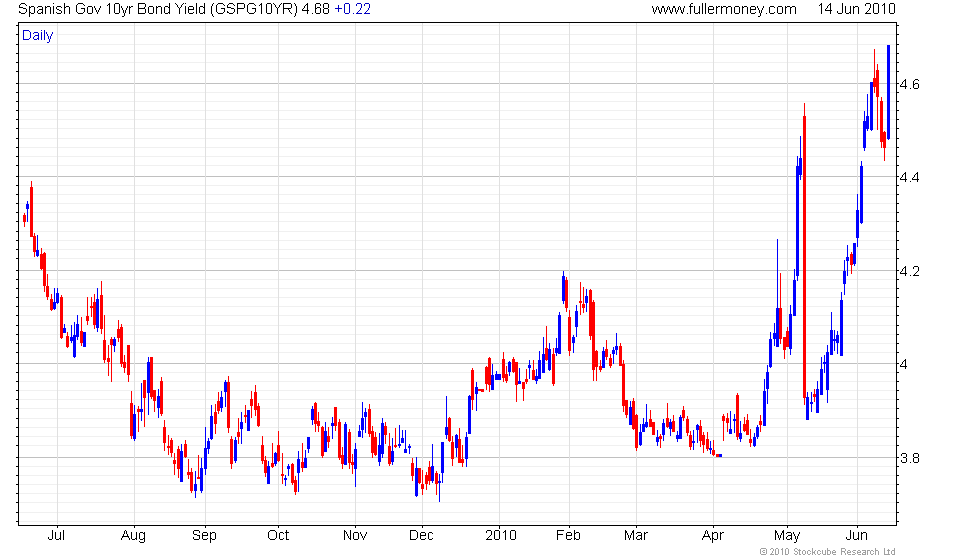Click the Sep x-axis label
Screen dimensions: 980x560
click(x=204, y=536)
